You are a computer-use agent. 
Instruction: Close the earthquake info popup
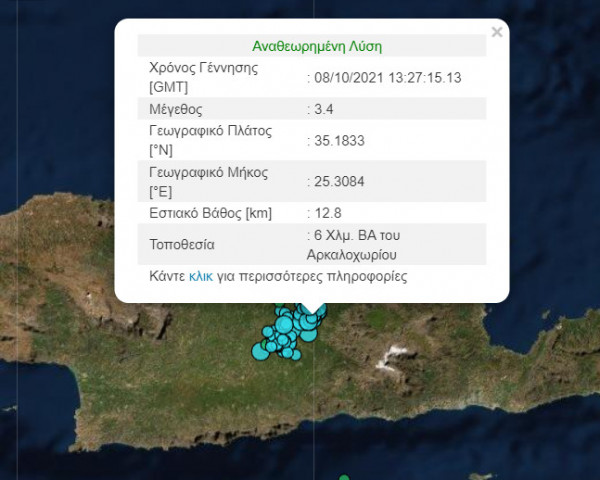click(497, 32)
